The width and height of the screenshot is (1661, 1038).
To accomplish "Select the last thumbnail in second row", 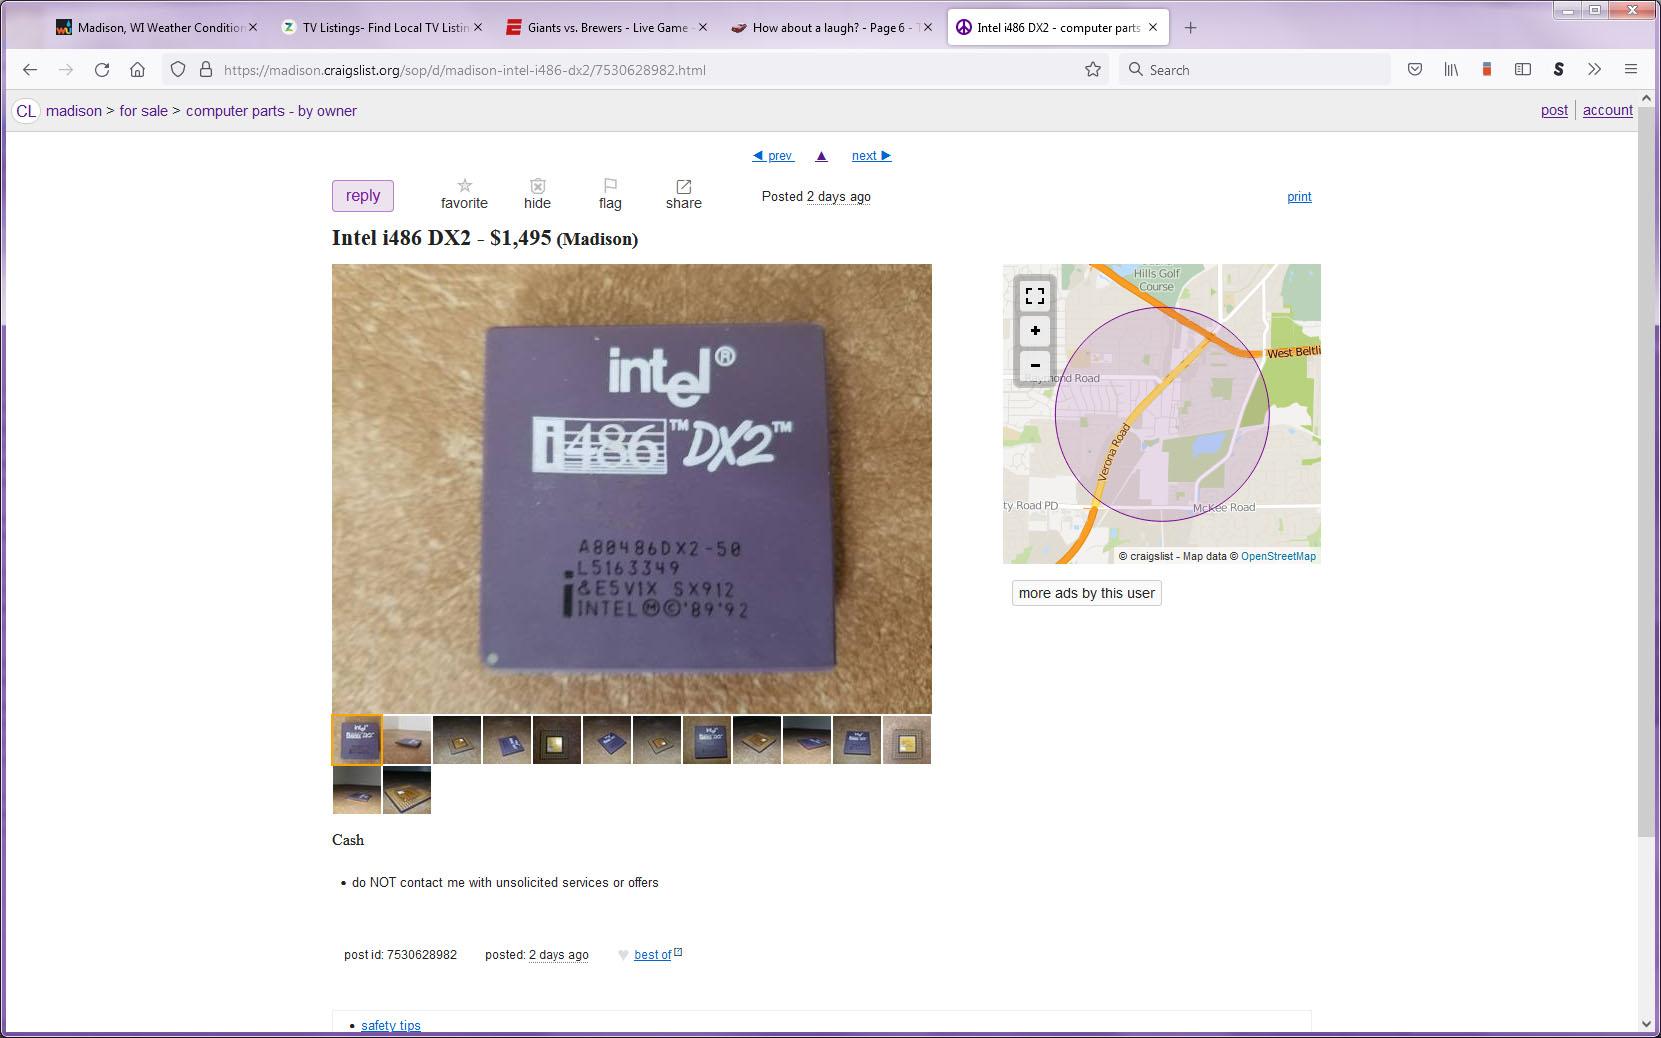I will point(407,790).
